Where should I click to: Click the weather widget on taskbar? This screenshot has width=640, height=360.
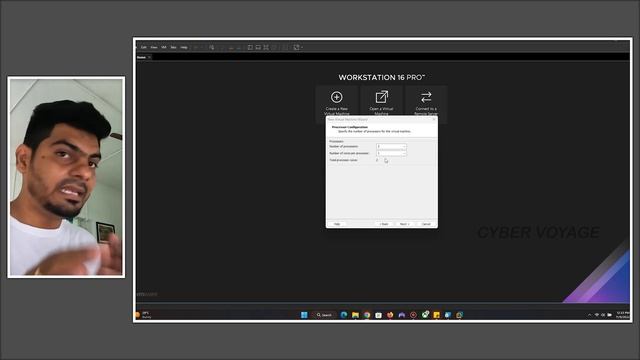click(143, 315)
